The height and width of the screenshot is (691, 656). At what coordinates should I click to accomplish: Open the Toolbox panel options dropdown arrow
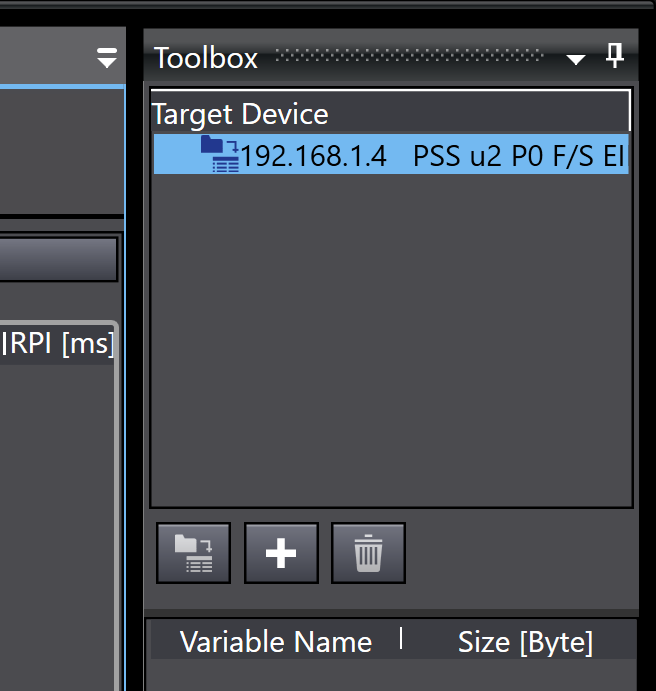point(575,59)
